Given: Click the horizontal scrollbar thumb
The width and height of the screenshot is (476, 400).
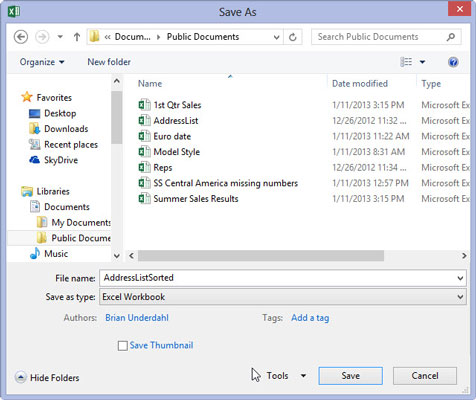Looking at the screenshot, I should coord(261,256).
